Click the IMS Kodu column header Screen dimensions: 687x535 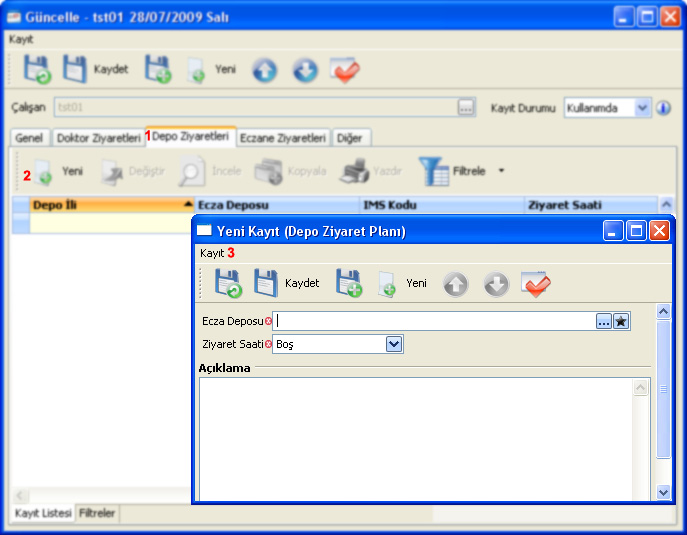click(x=442, y=205)
